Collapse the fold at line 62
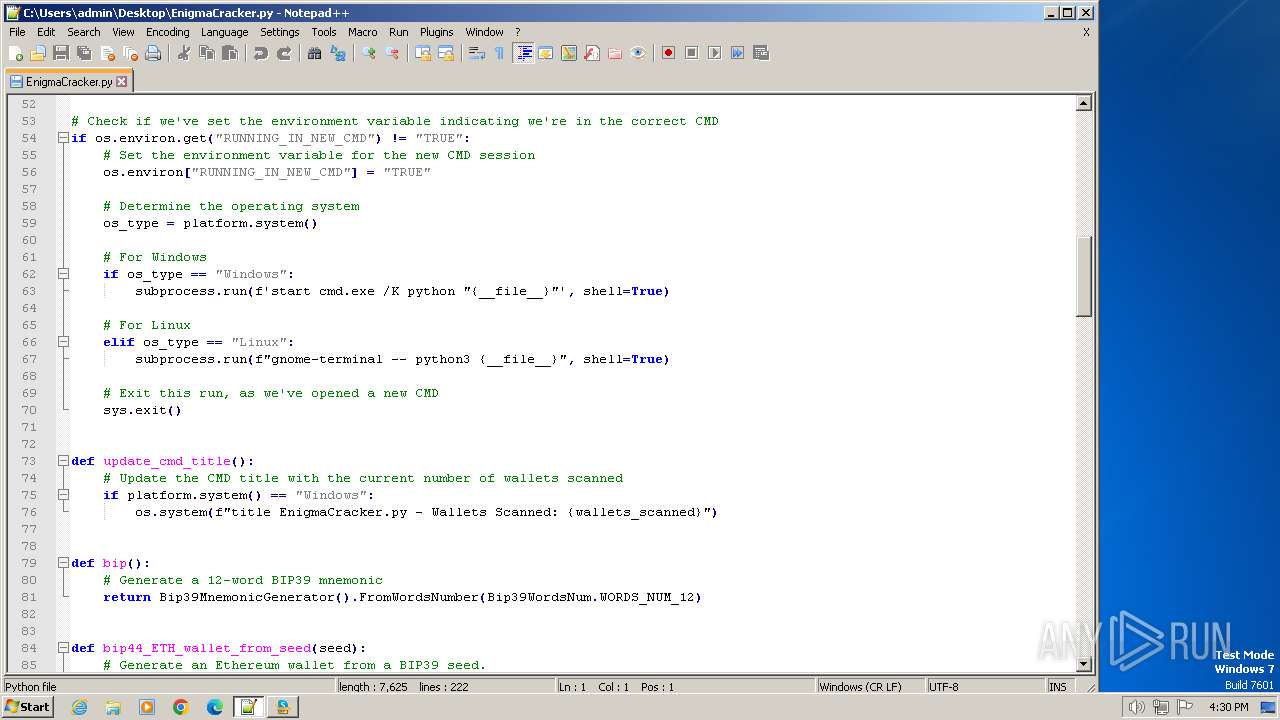Viewport: 1280px width, 720px height. (63, 274)
